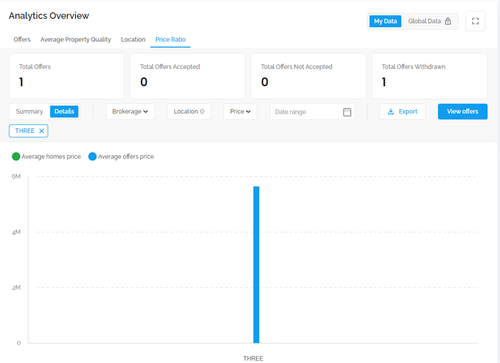
Task: Select the Price Ratio tab
Action: tap(170, 40)
